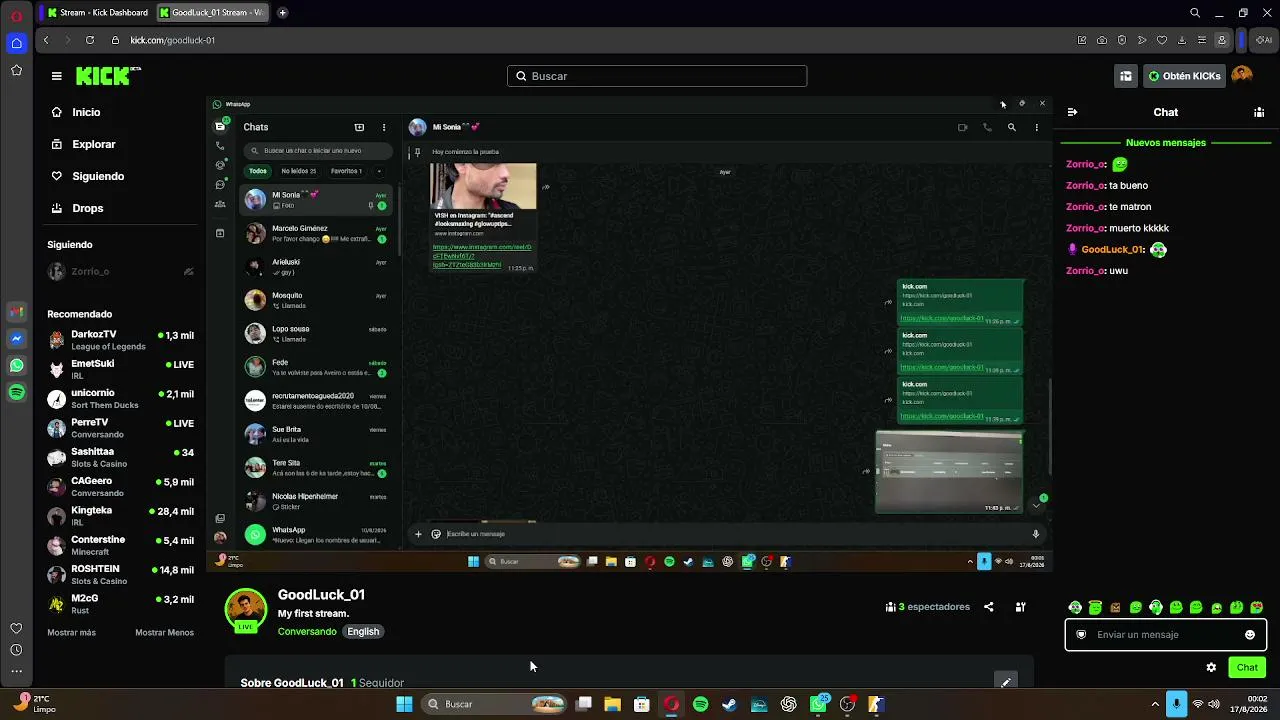1280x720 pixels.
Task: Show the chat users list
Action: coord(1259,112)
